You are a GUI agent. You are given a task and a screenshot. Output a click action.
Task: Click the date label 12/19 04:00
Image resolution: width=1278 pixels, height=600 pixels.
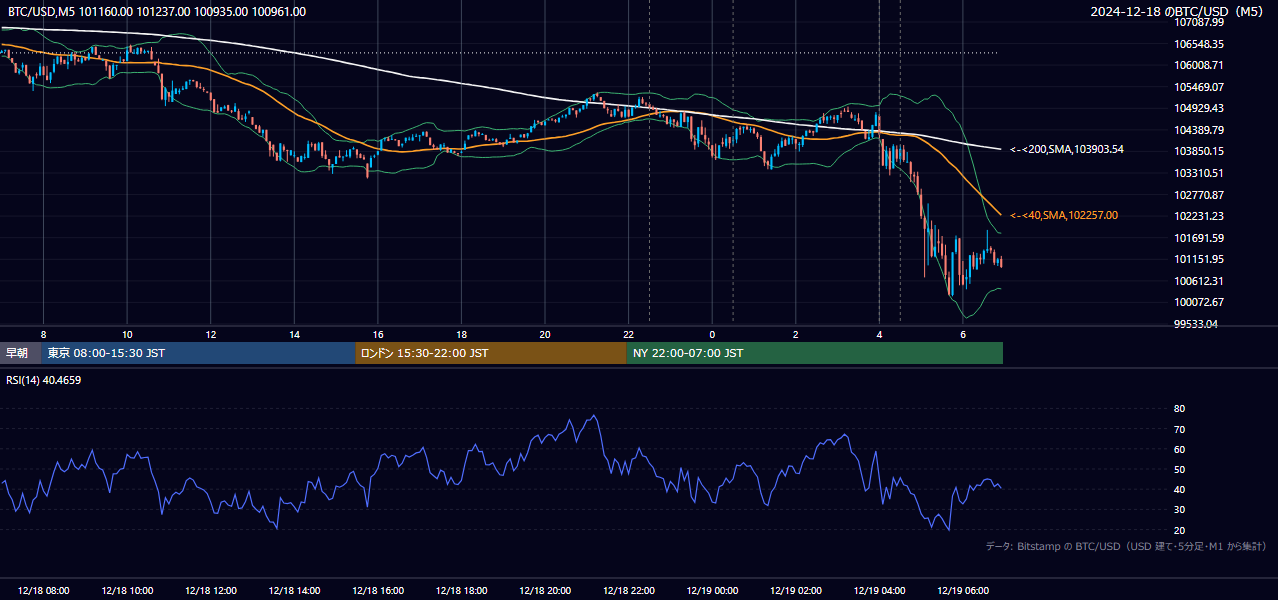(x=879, y=590)
